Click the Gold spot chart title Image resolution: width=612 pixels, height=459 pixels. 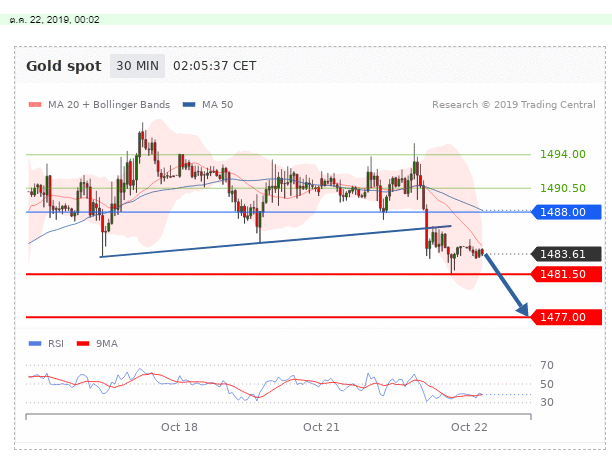(64, 66)
